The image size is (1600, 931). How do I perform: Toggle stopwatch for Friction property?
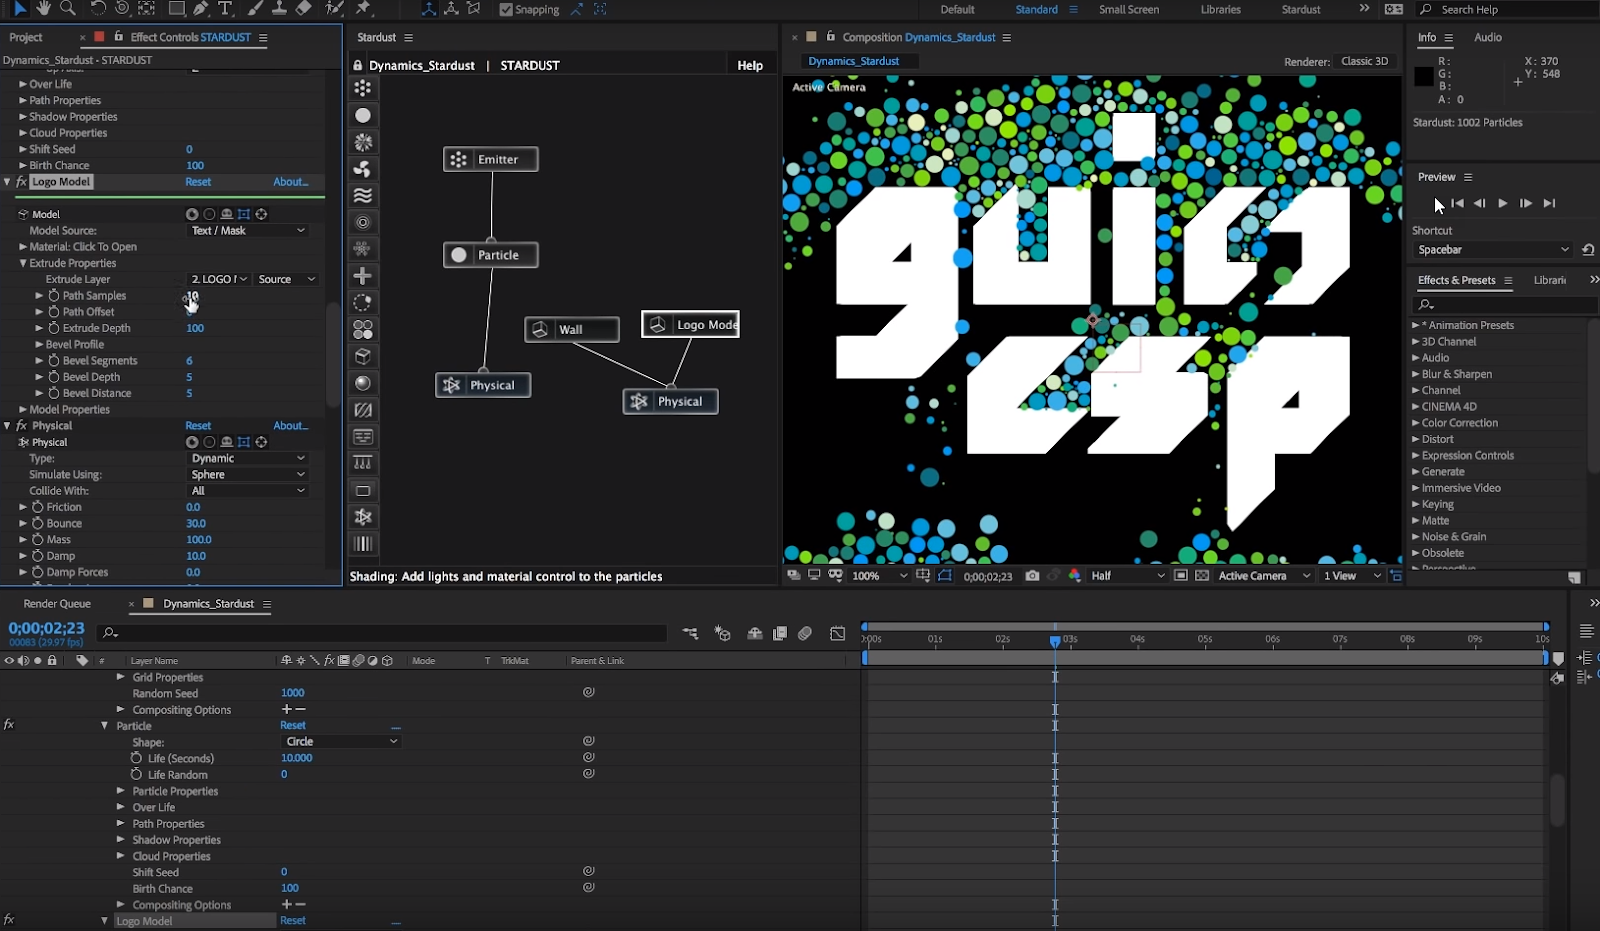pyautogui.click(x=38, y=507)
